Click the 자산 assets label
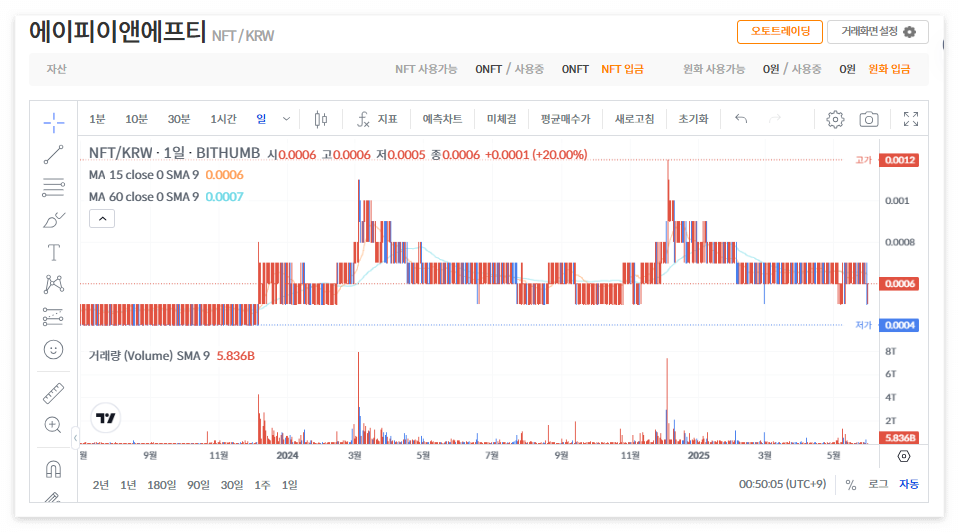 [x=56, y=69]
